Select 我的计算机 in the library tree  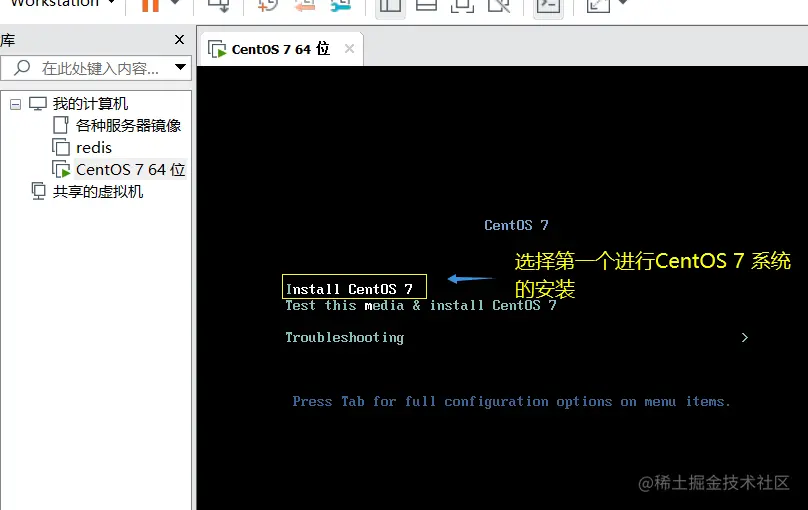pyautogui.click(x=90, y=104)
